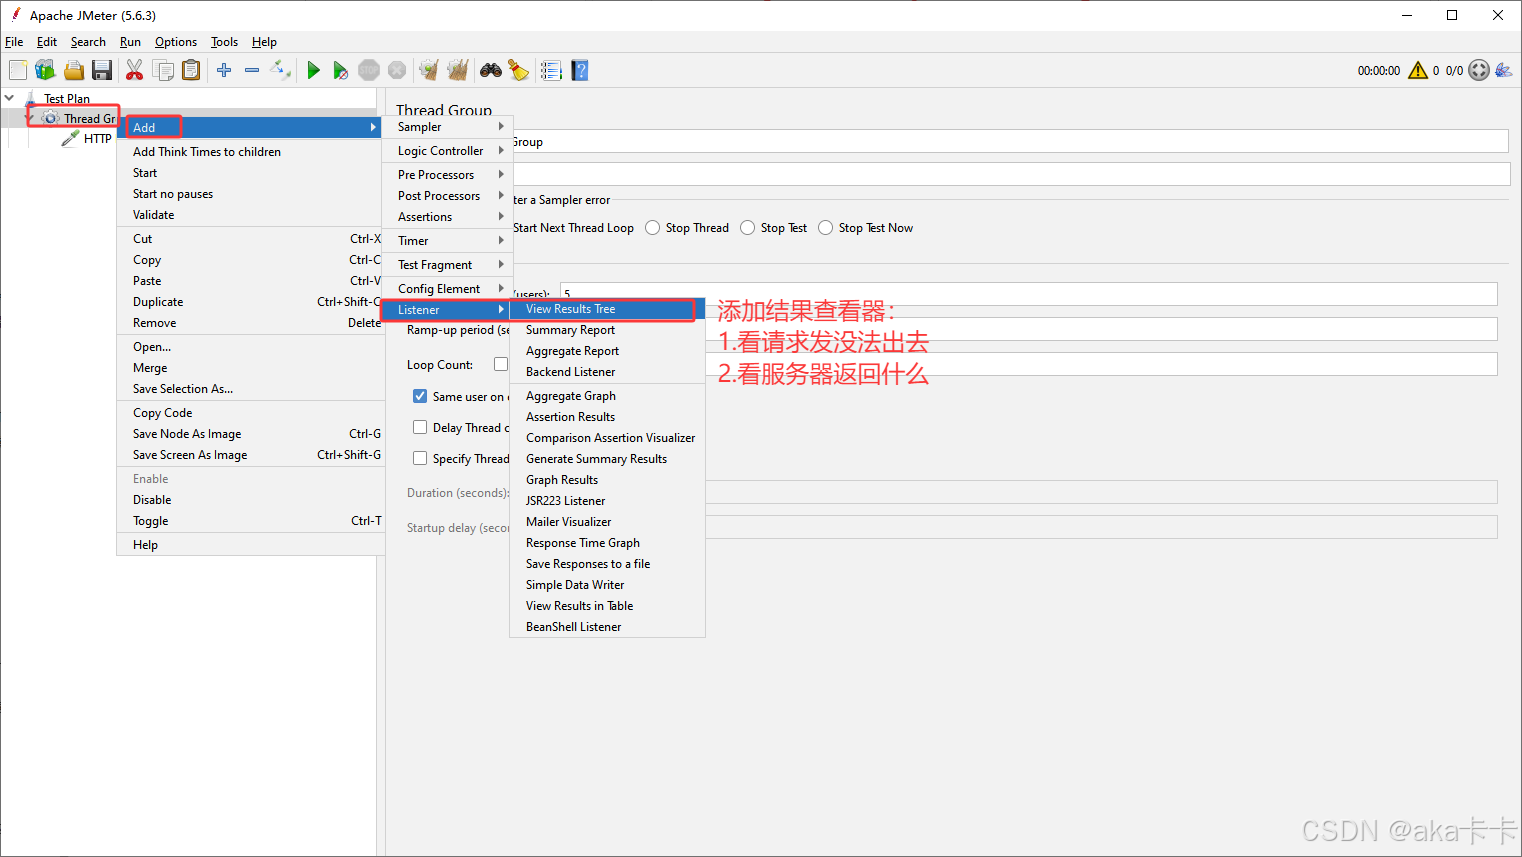Collapse all nodes with minus icon
The height and width of the screenshot is (857, 1522).
(252, 70)
